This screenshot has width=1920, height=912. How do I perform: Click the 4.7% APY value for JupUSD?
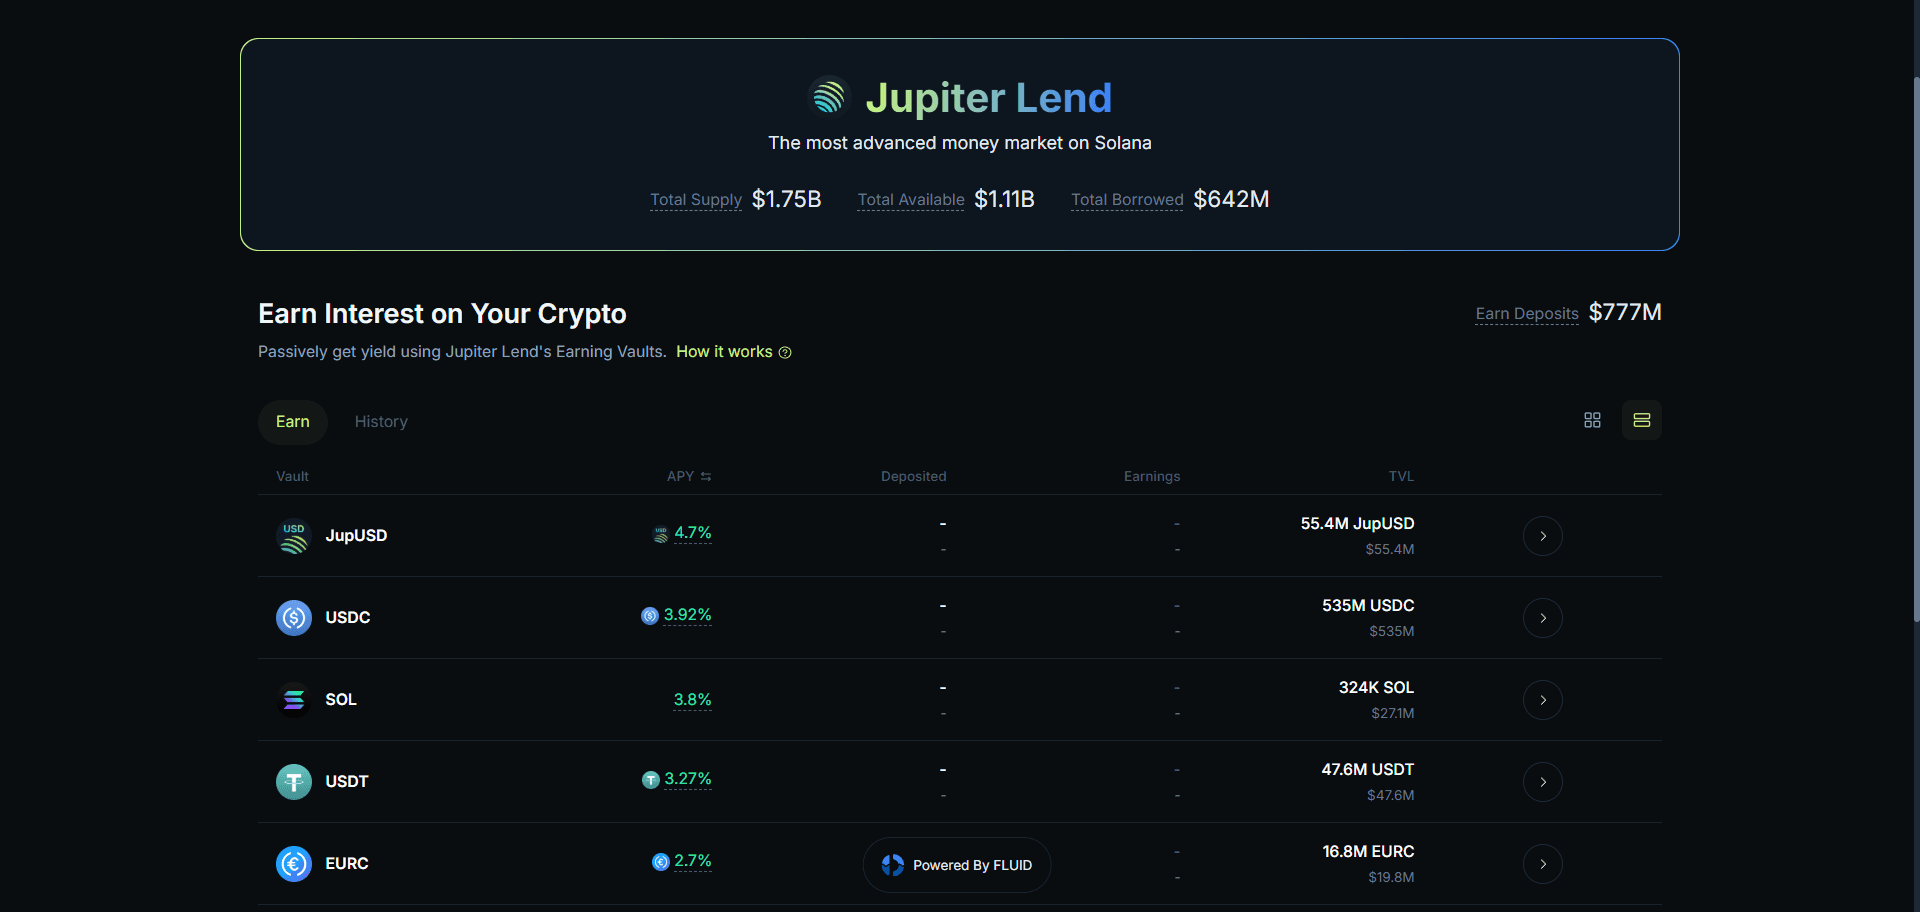tap(693, 533)
